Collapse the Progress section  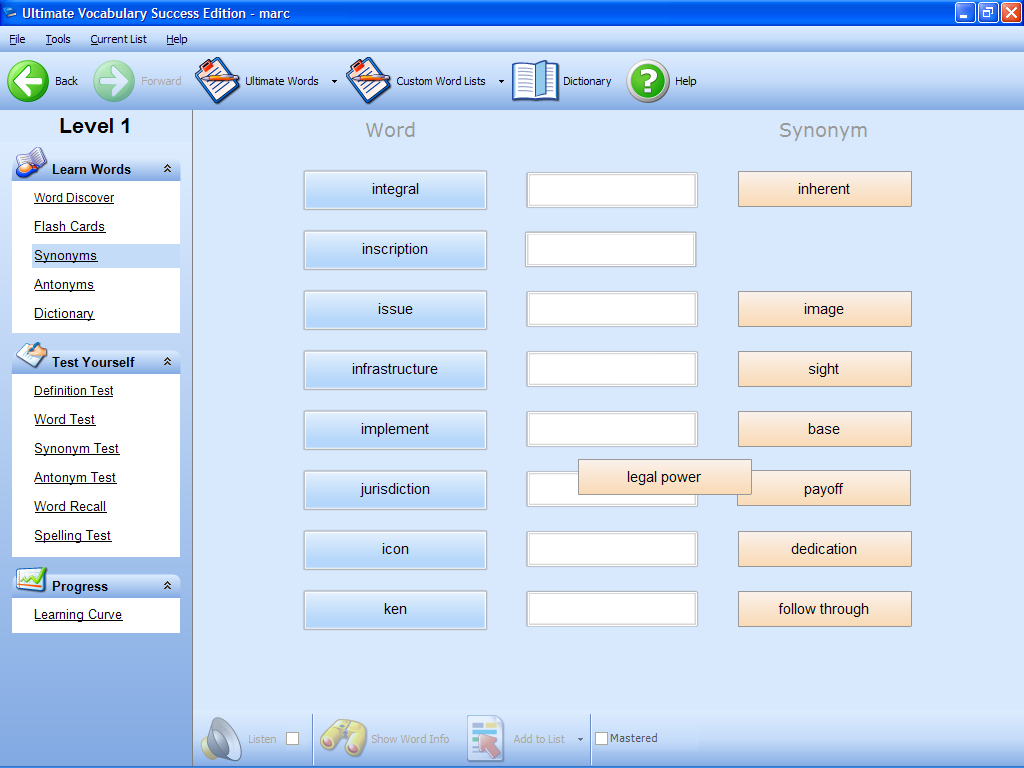(x=167, y=586)
